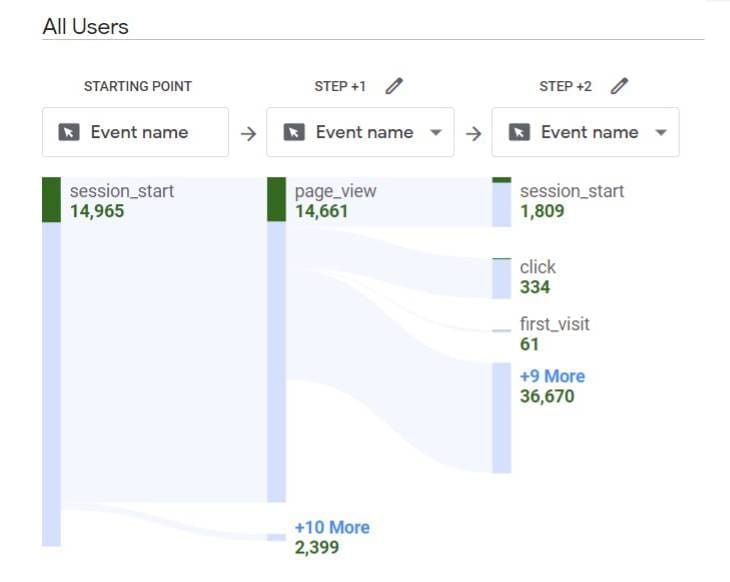This screenshot has height=582, width=730.
Task: Click the page_view node label
Action: click(x=335, y=191)
